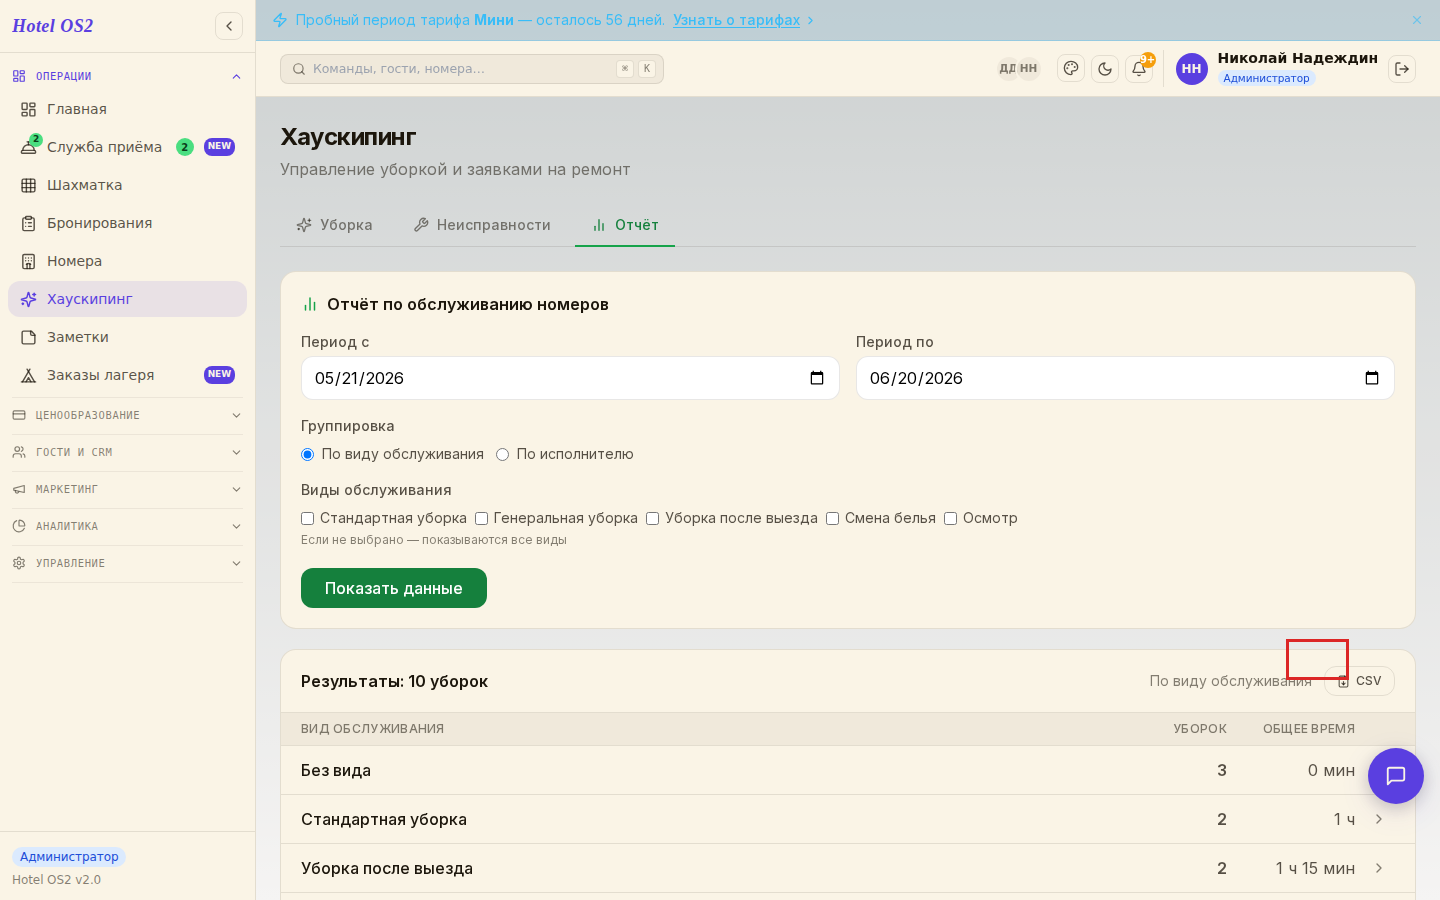The width and height of the screenshot is (1440, 900).
Task: Click the Уборок column header
Action: point(1200,729)
